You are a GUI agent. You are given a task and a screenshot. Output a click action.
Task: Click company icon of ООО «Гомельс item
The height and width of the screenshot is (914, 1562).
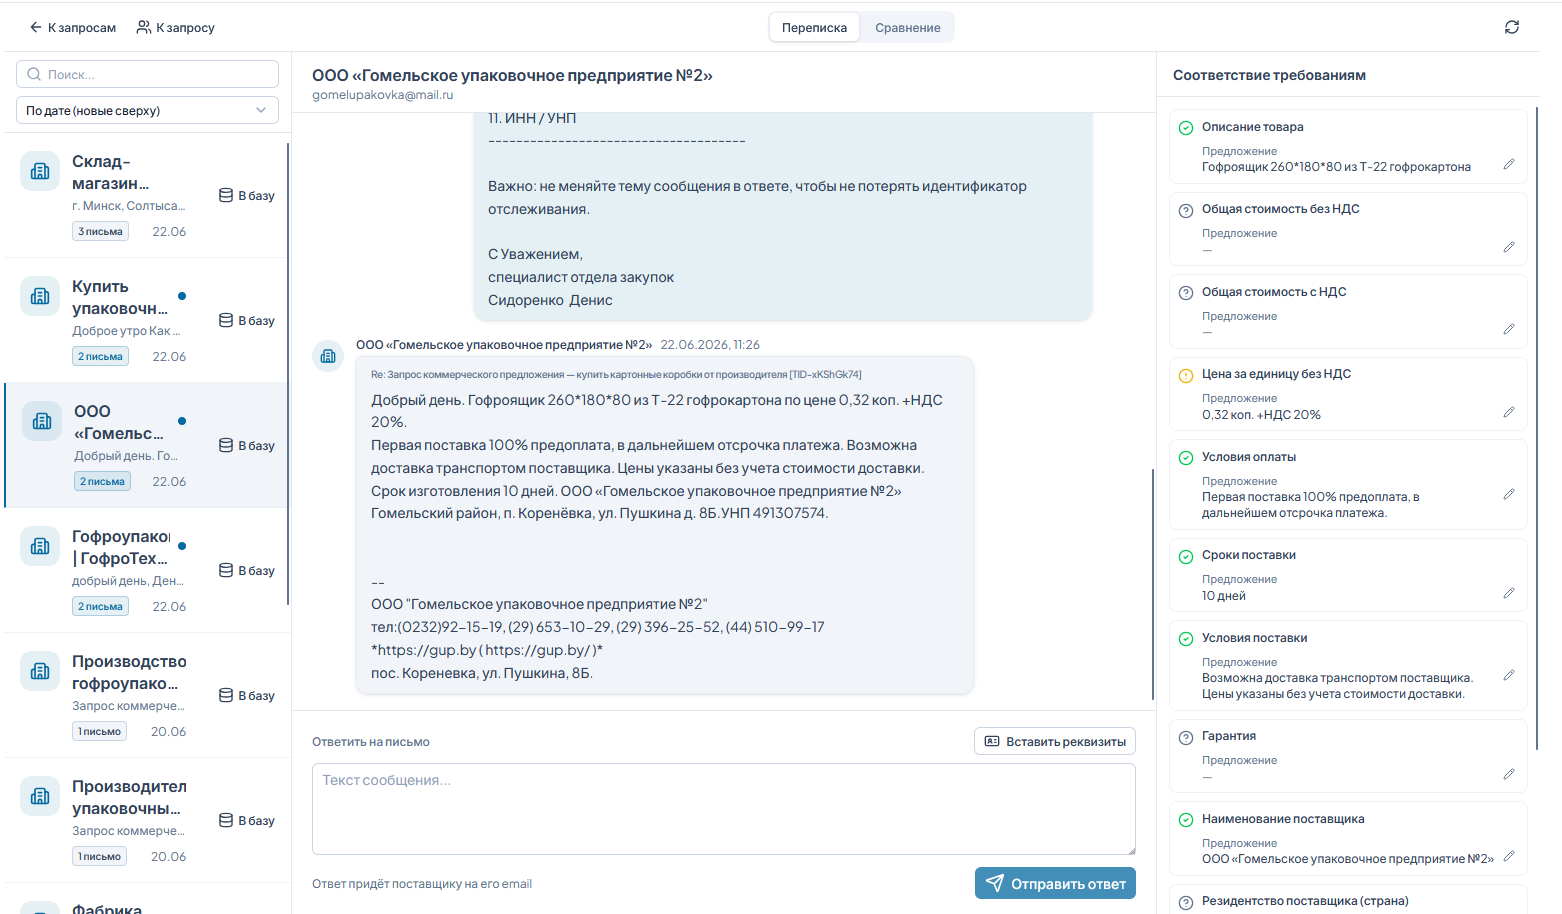coord(42,421)
